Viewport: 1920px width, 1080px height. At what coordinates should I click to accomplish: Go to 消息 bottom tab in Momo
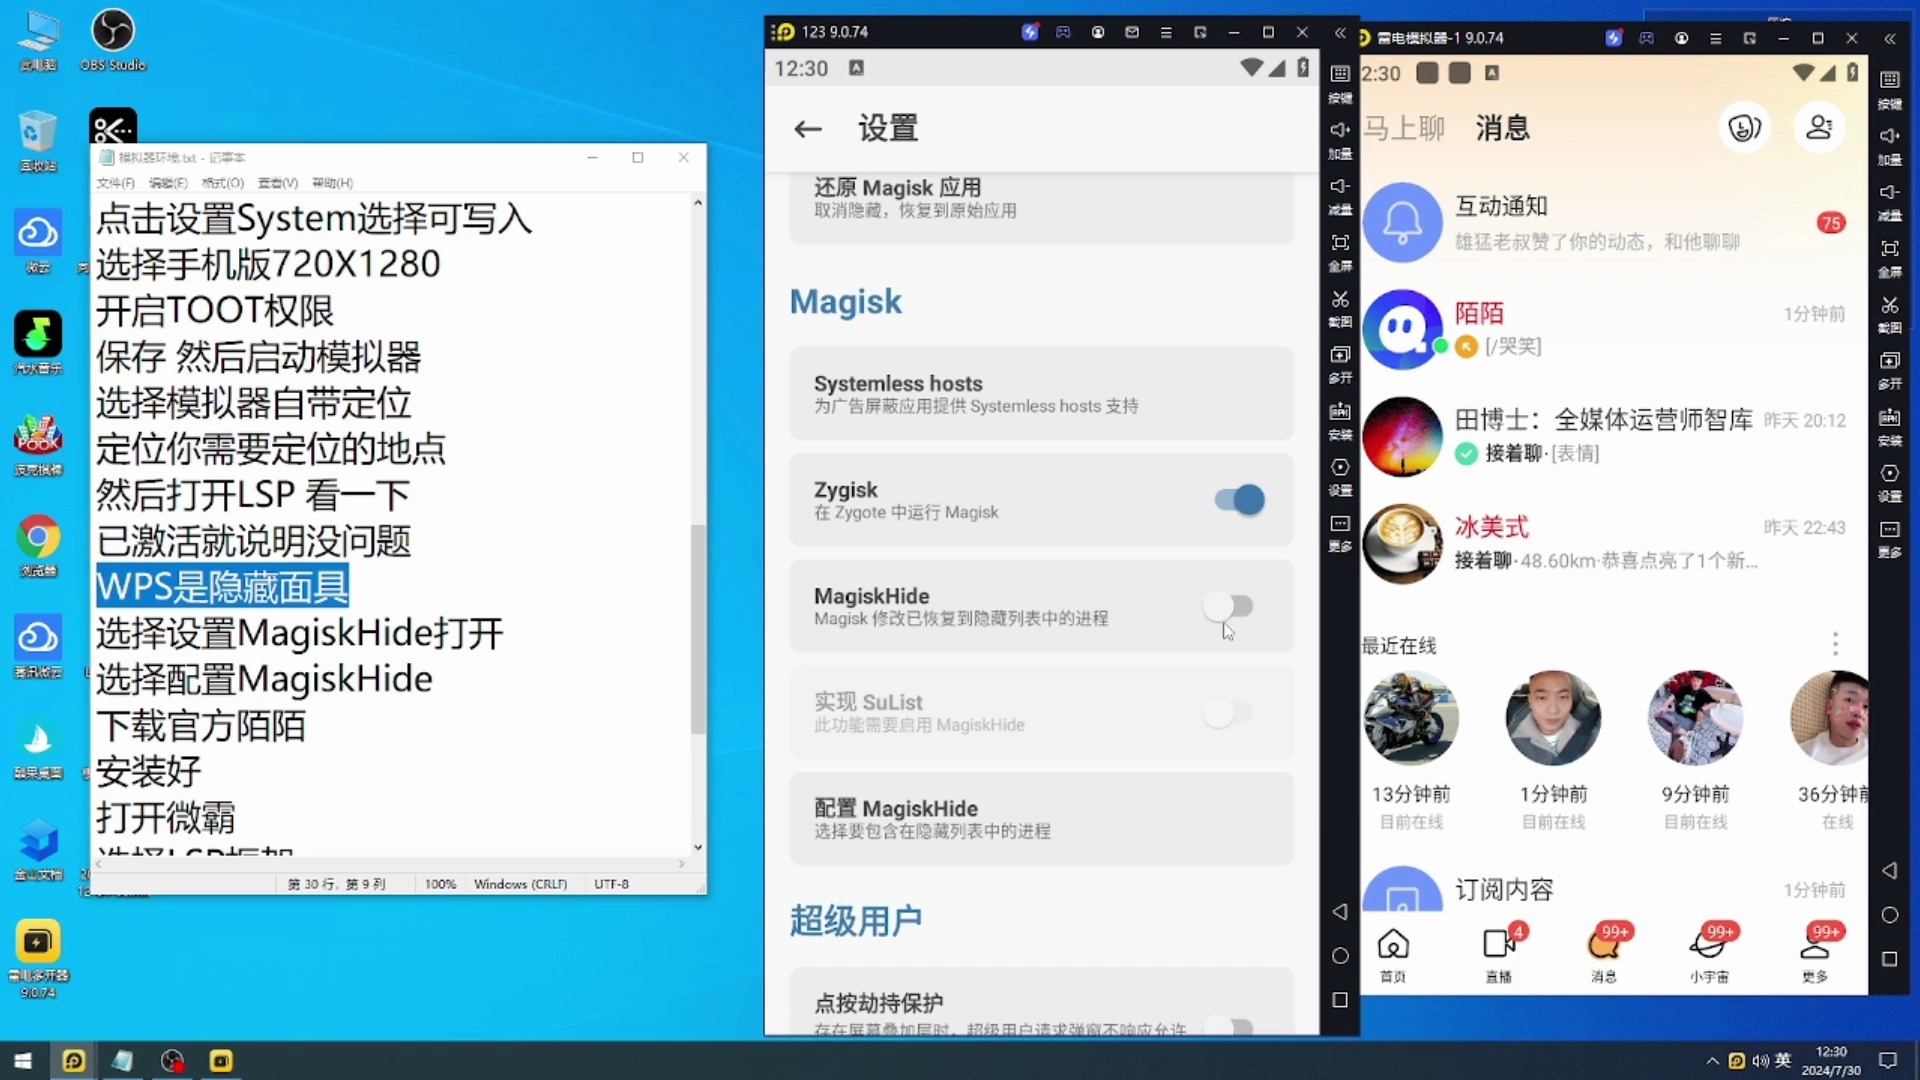(1604, 954)
